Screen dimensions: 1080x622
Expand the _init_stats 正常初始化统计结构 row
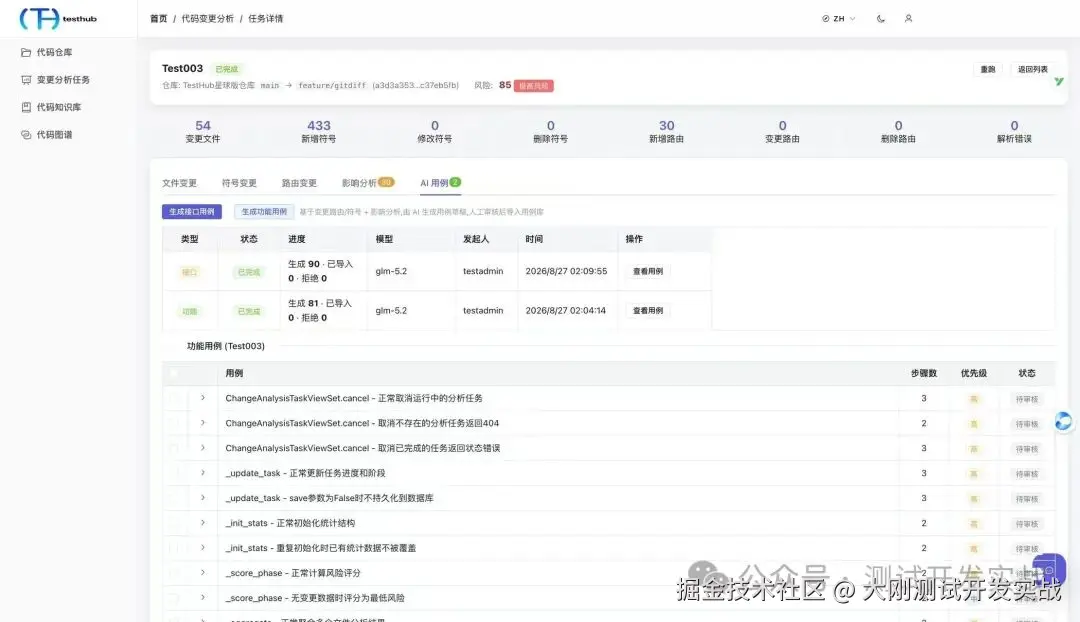(x=202, y=523)
